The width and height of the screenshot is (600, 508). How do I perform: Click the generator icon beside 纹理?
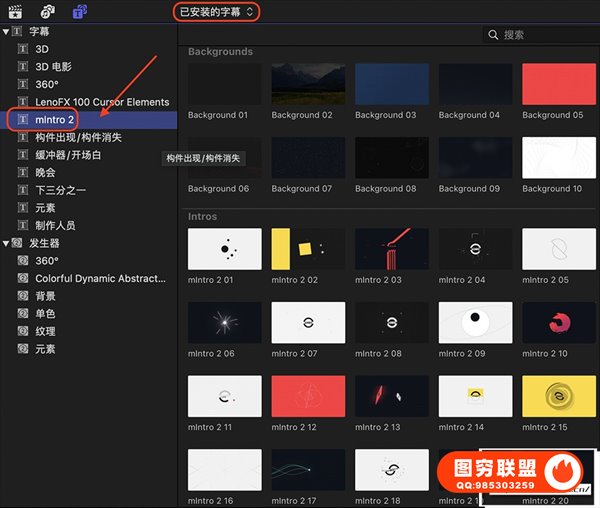tap(23, 331)
